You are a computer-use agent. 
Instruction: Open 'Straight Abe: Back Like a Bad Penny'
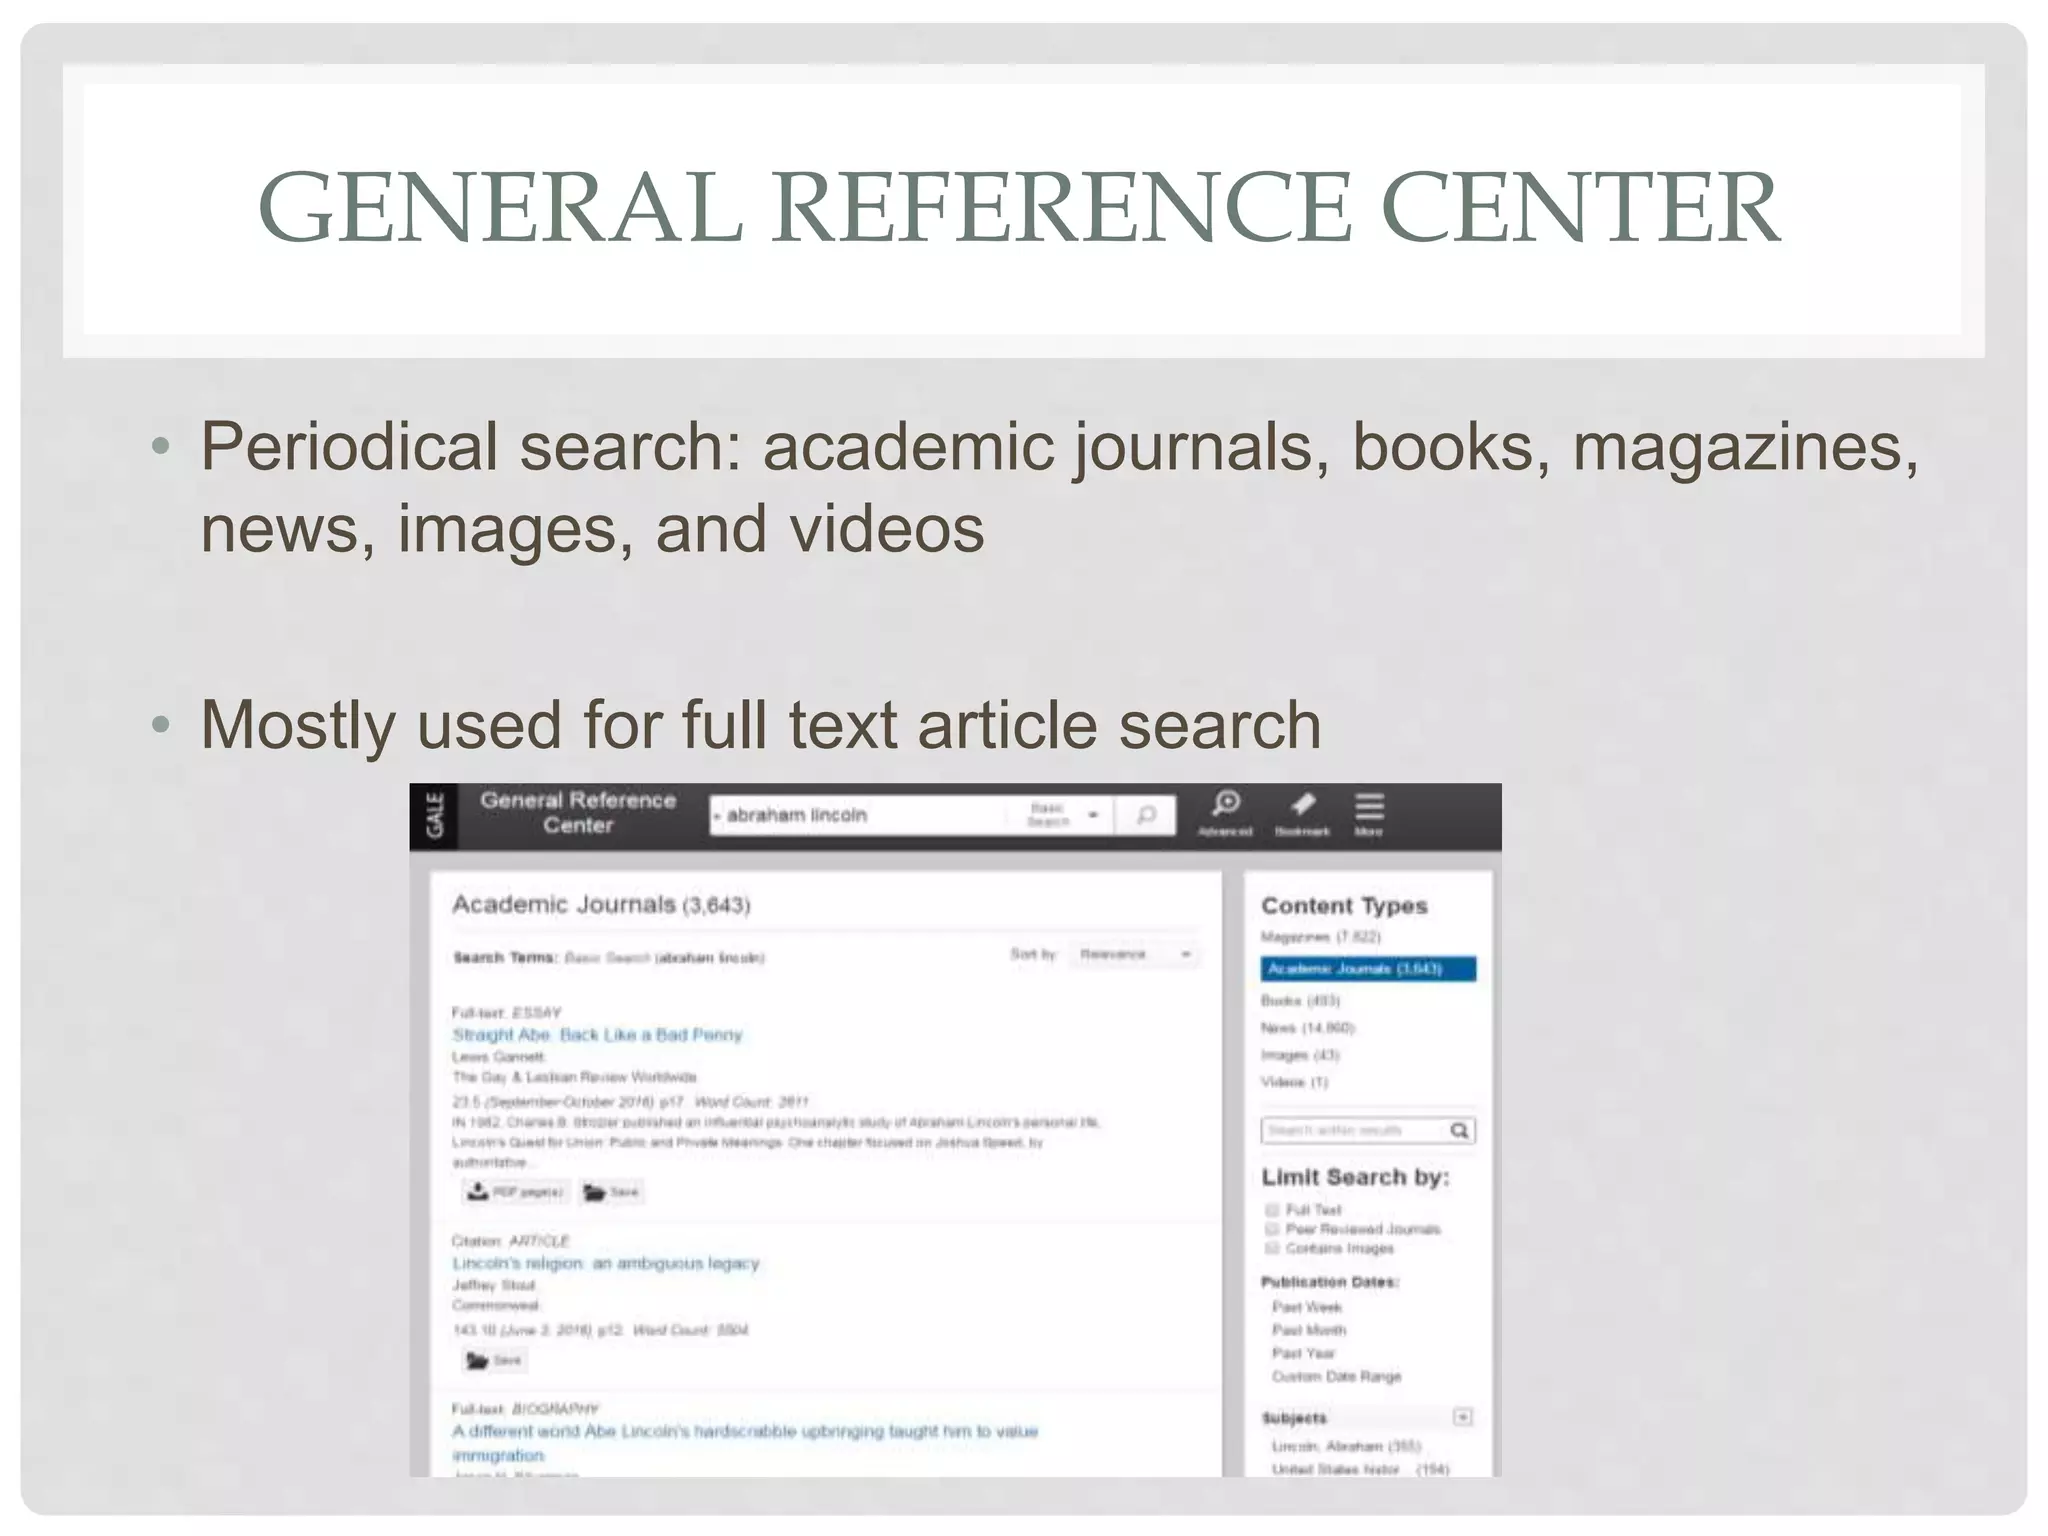tap(597, 1035)
